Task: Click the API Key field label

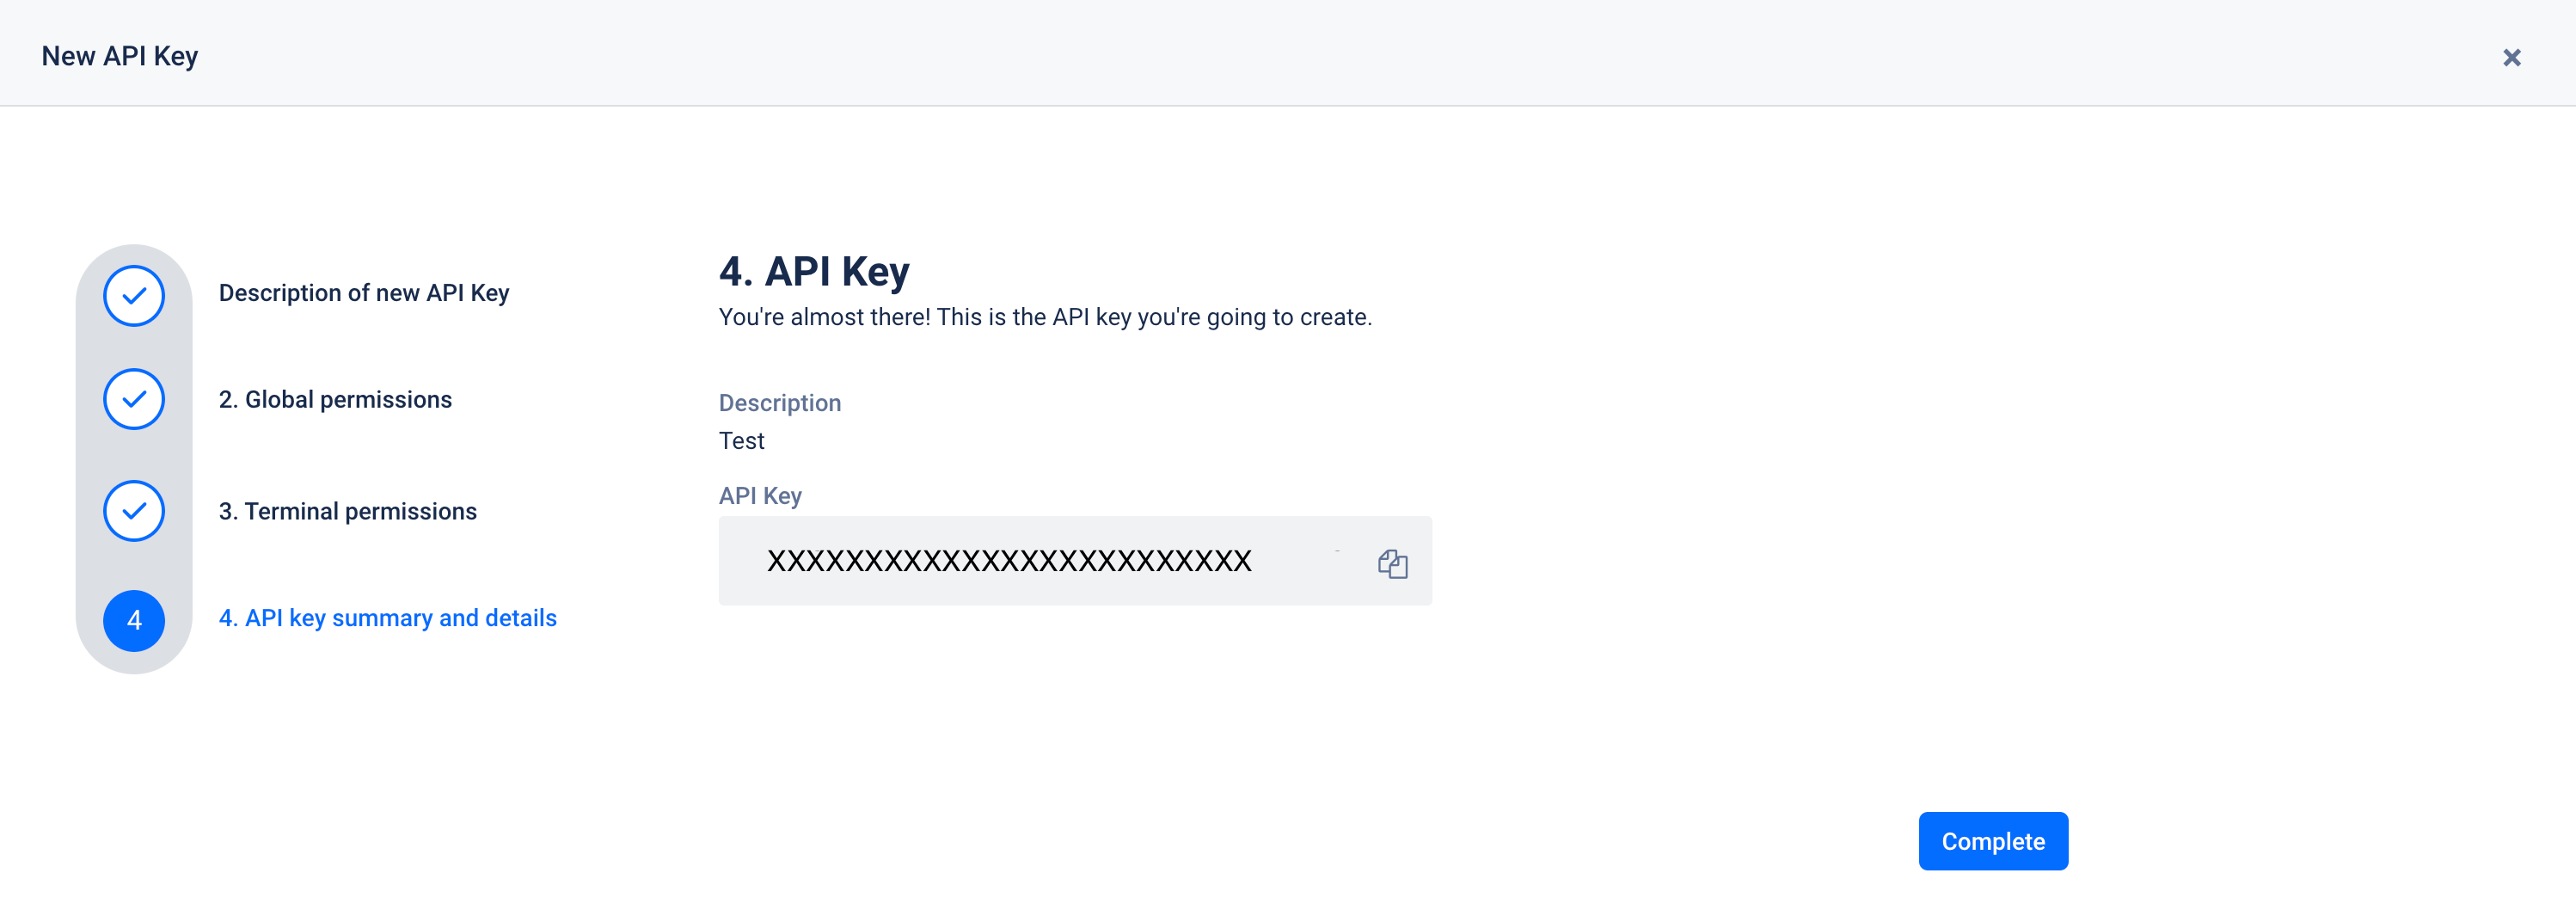Action: (760, 496)
